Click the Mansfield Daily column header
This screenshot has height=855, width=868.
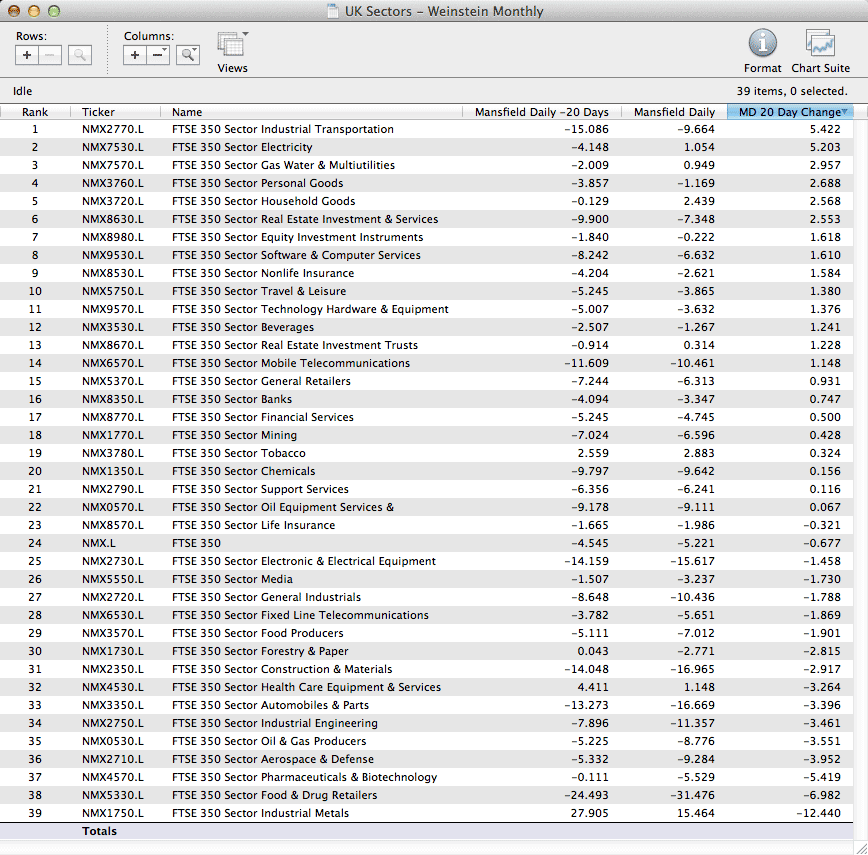click(674, 112)
